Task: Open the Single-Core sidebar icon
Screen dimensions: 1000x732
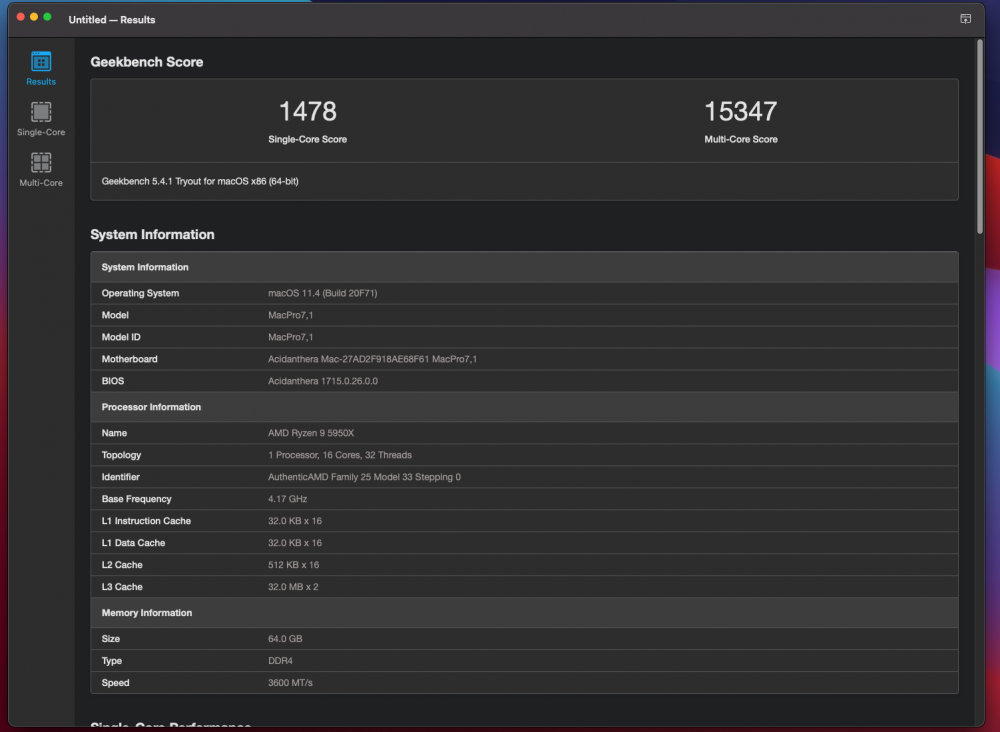Action: pyautogui.click(x=41, y=119)
